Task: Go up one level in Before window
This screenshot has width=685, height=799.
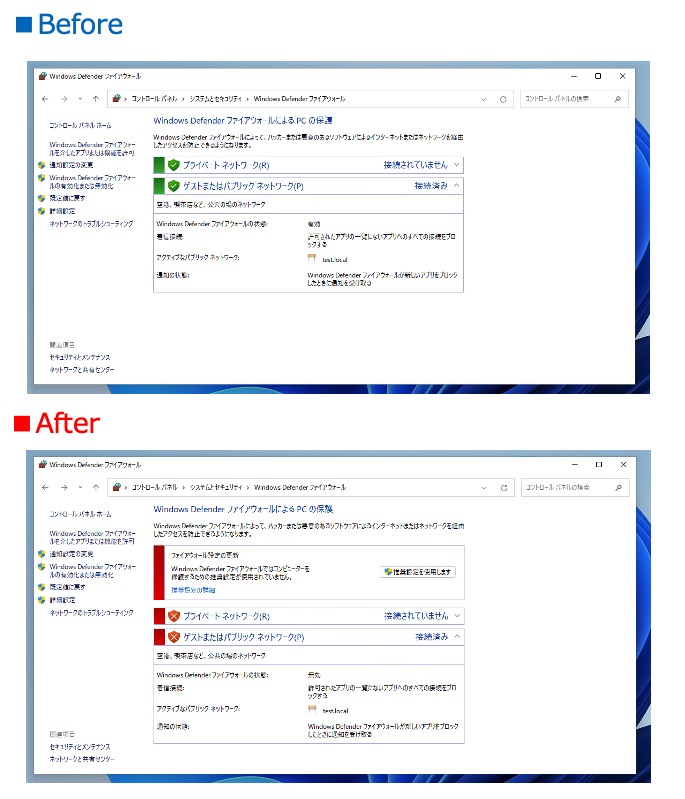Action: (x=96, y=99)
